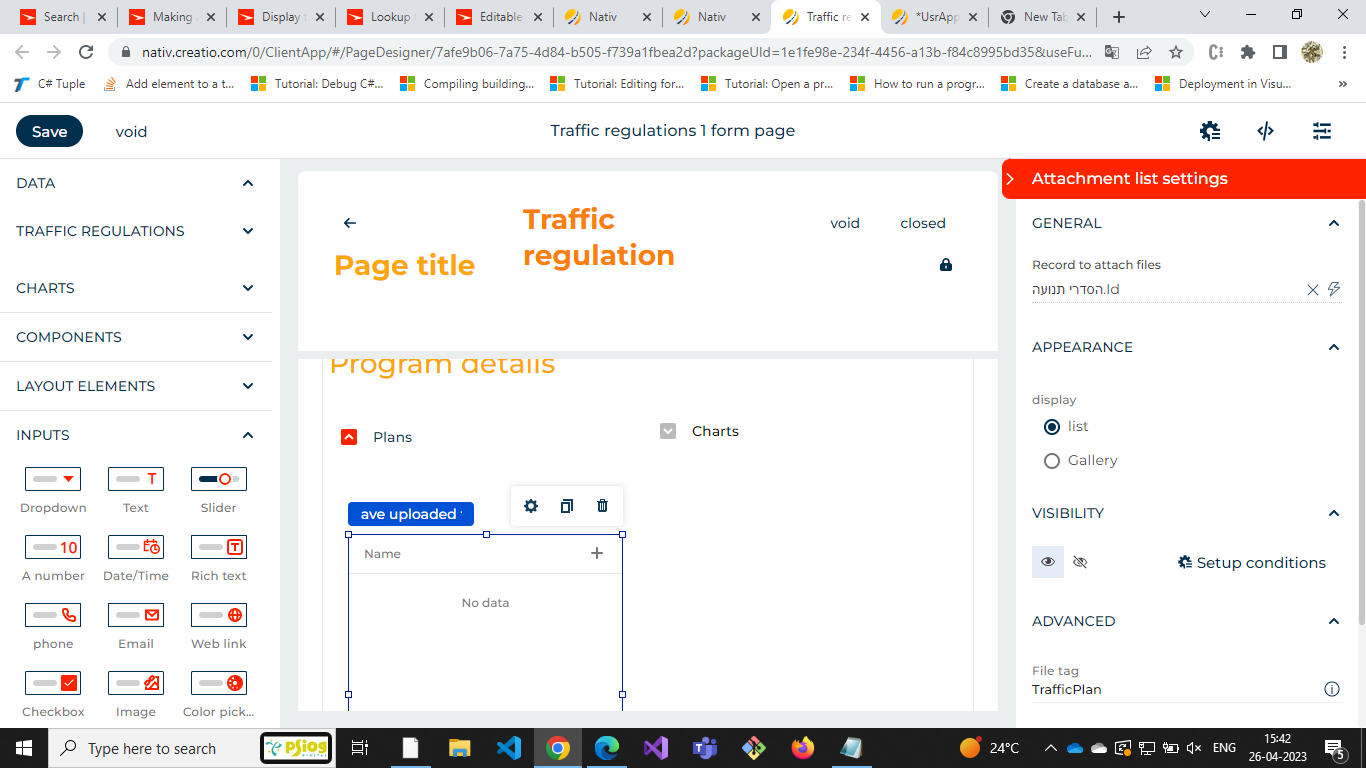The width and height of the screenshot is (1366, 768).
Task: Collapse the DATA section
Action: click(x=248, y=183)
